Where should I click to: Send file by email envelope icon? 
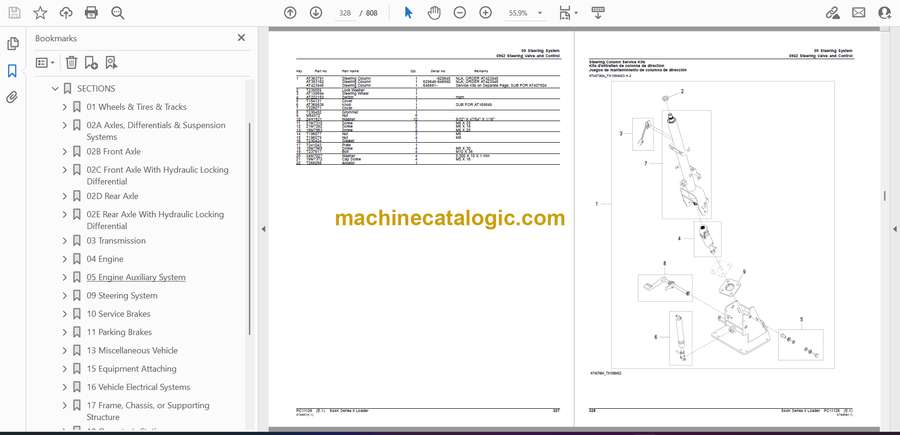coord(859,13)
